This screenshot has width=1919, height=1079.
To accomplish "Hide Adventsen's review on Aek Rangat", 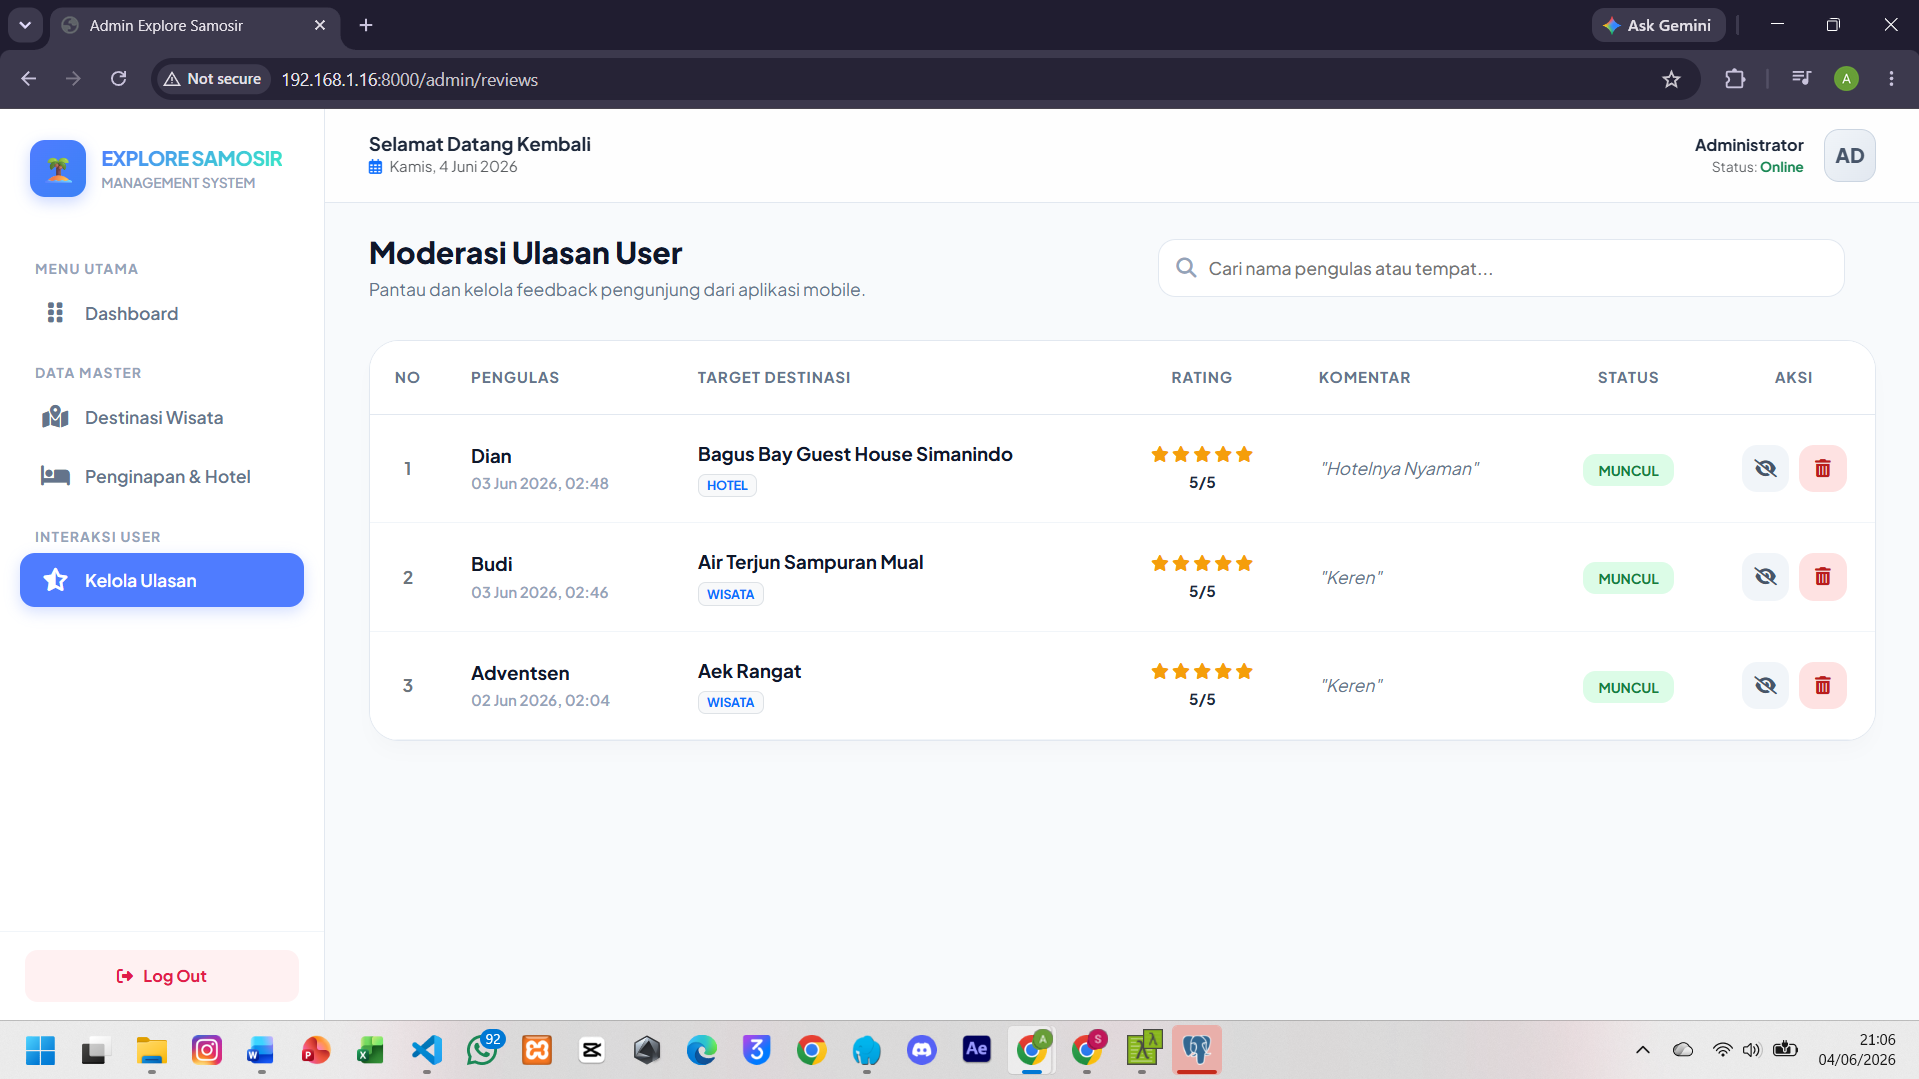I will tap(1765, 685).
